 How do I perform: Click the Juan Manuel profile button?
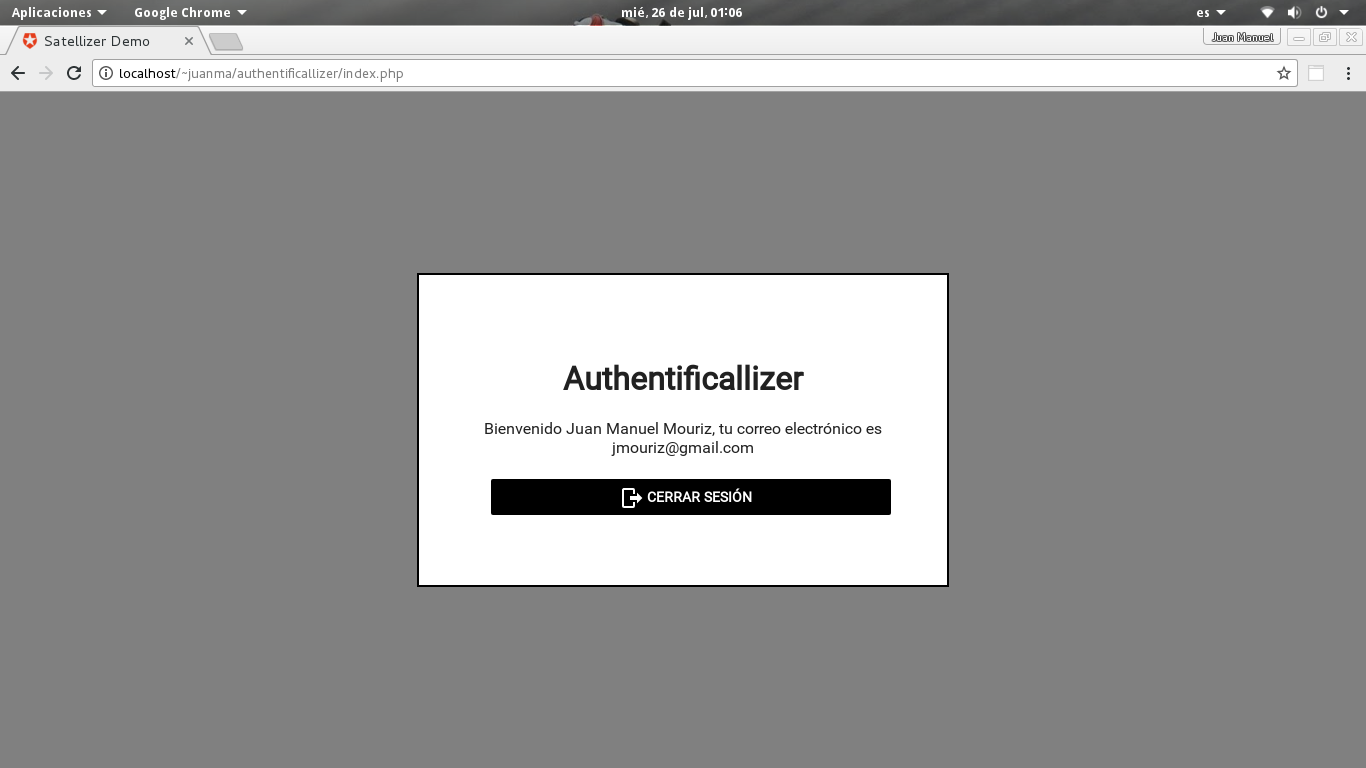[x=1242, y=37]
